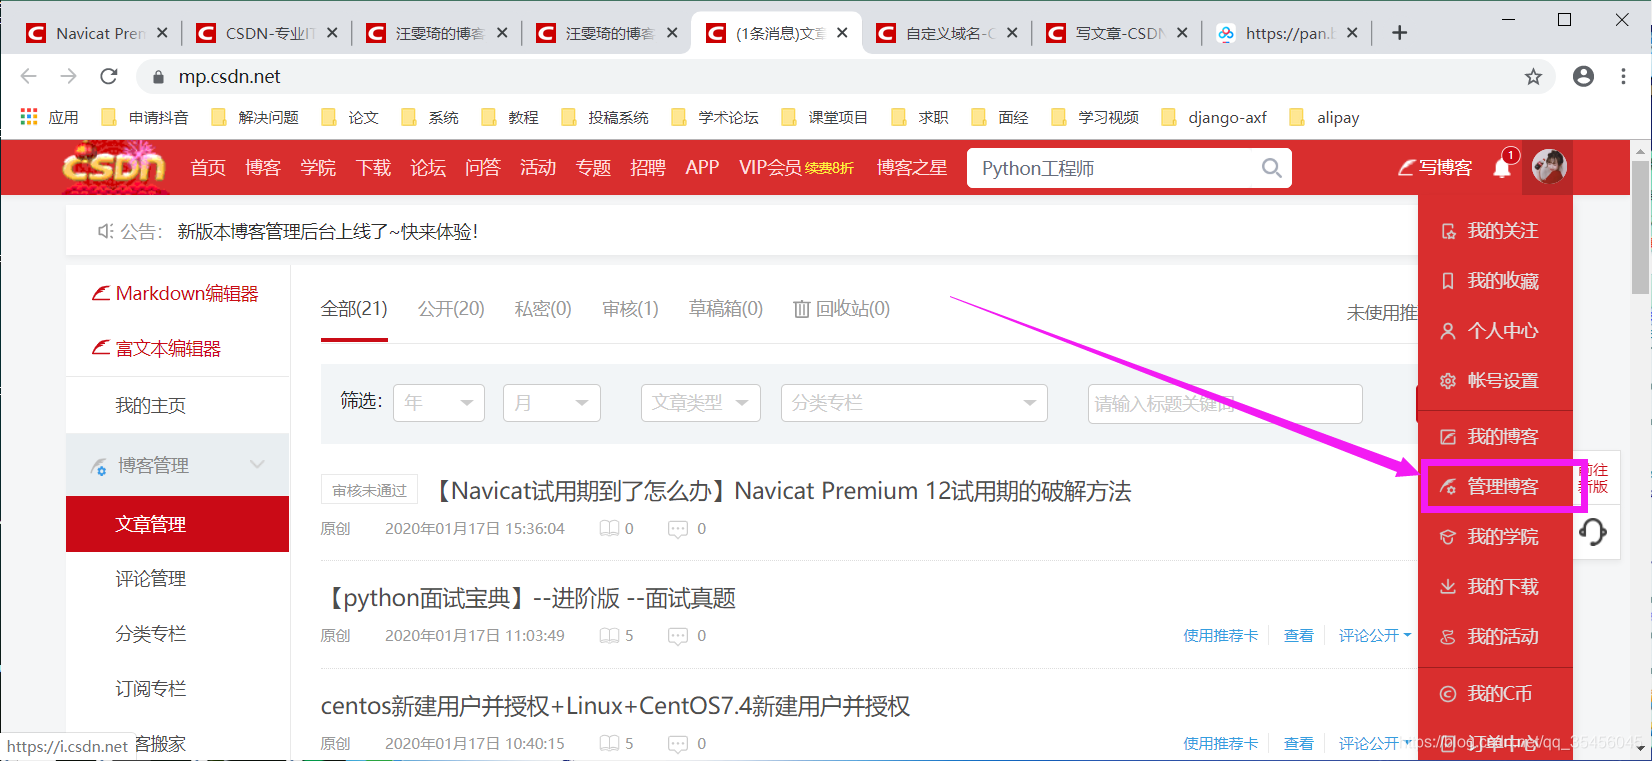Click the user avatar thumbnail
The width and height of the screenshot is (1652, 761).
click(x=1548, y=166)
